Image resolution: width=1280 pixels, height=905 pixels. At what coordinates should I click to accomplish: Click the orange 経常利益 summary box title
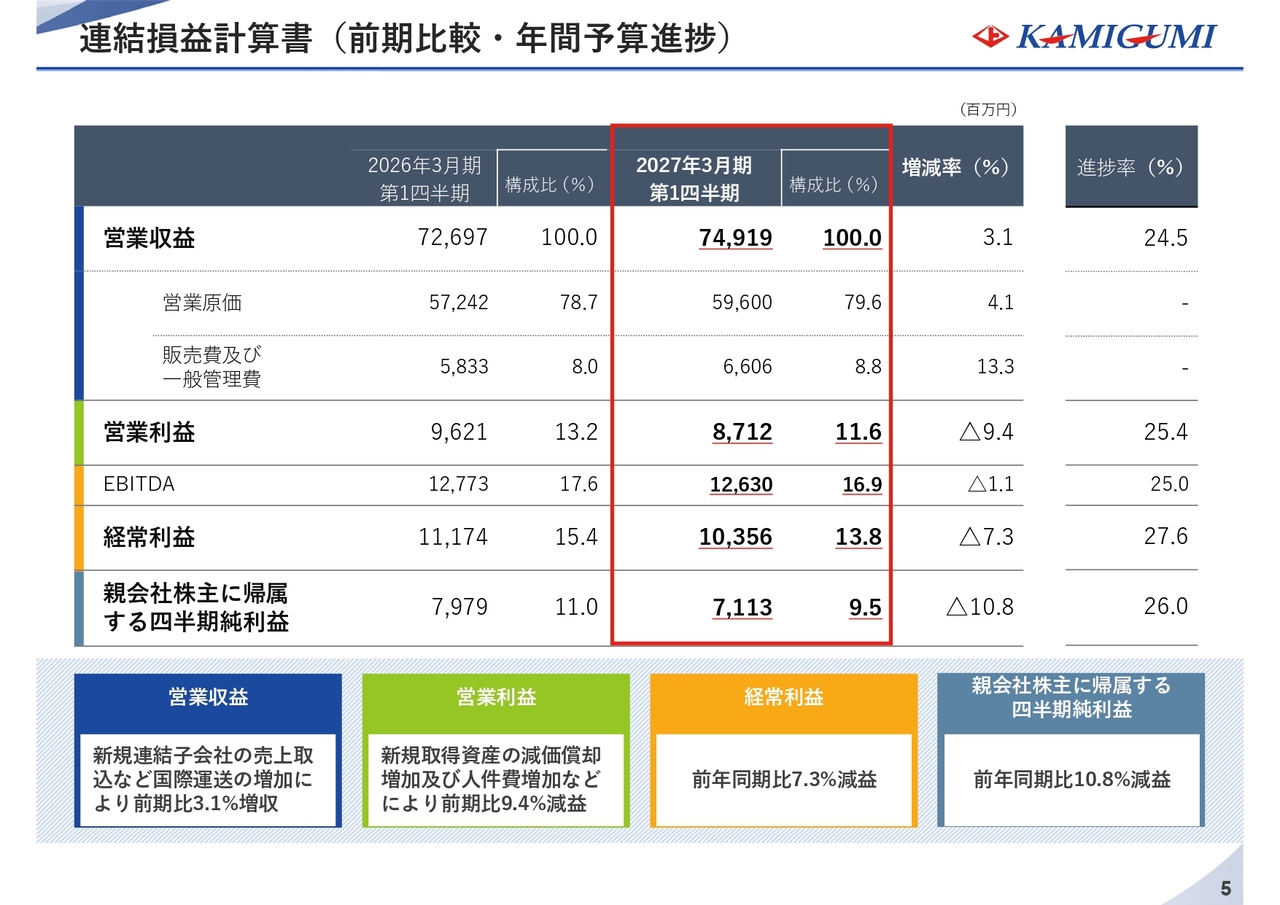coord(784,698)
